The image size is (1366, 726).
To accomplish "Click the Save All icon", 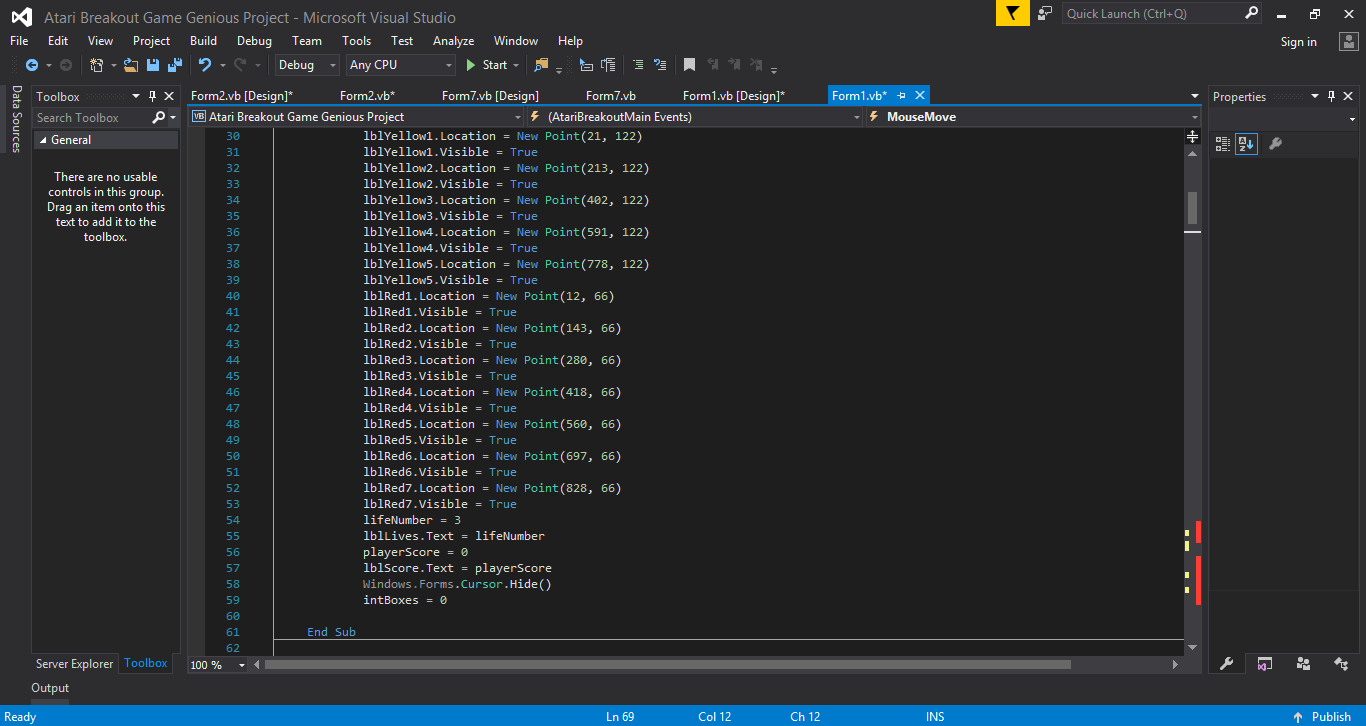I will 175,65.
